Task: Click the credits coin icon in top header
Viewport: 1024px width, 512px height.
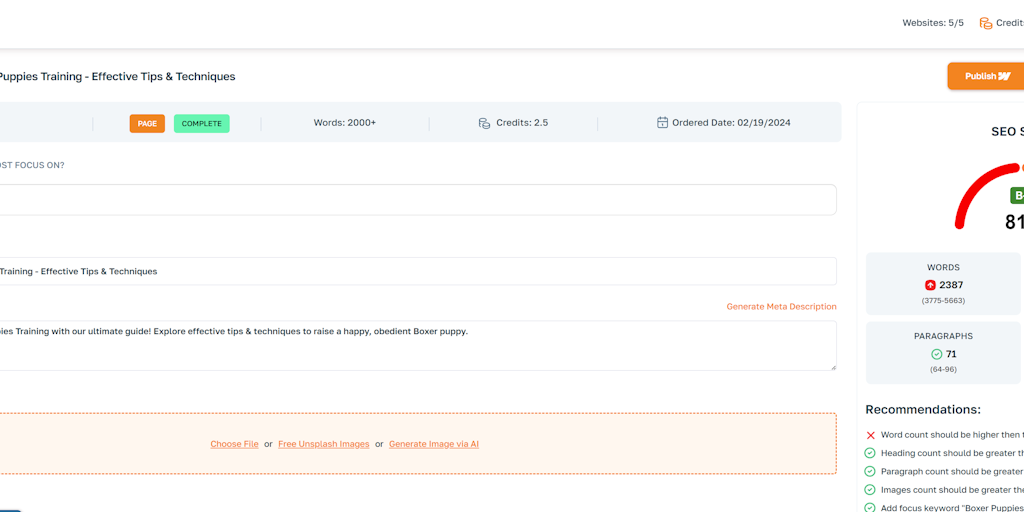Action: (x=986, y=23)
